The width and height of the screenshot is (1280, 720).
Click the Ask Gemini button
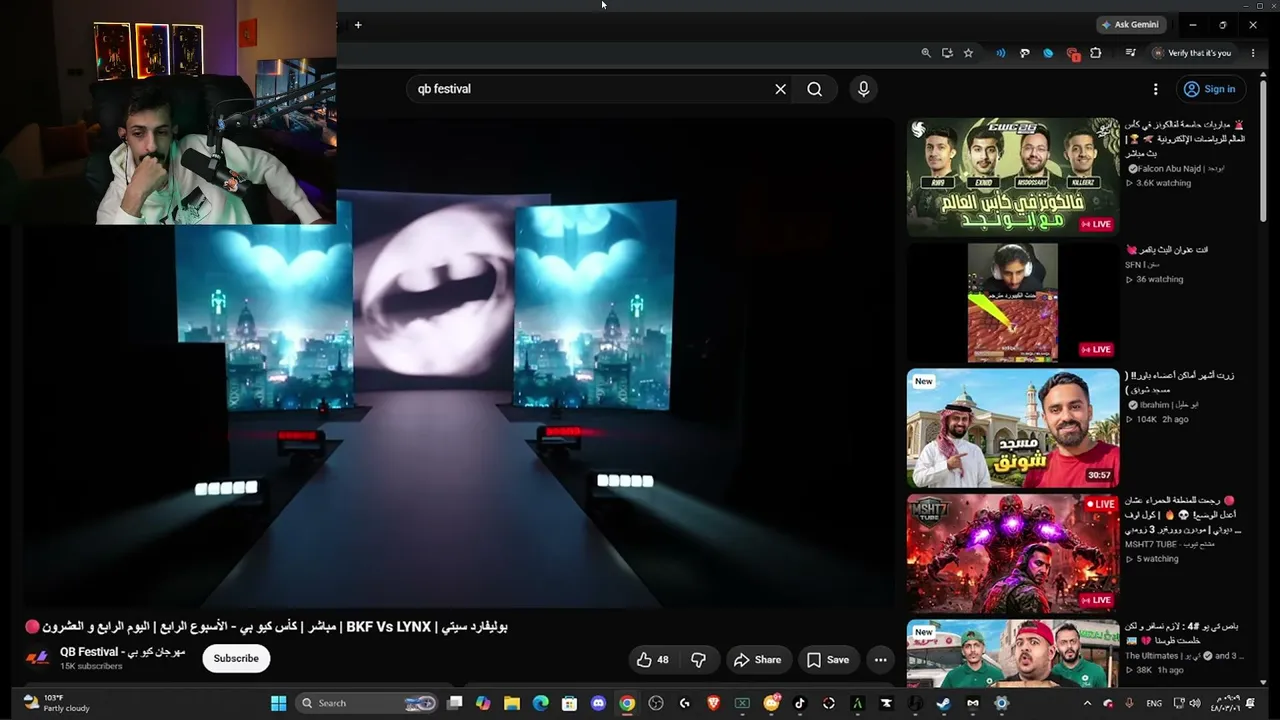(x=1130, y=24)
